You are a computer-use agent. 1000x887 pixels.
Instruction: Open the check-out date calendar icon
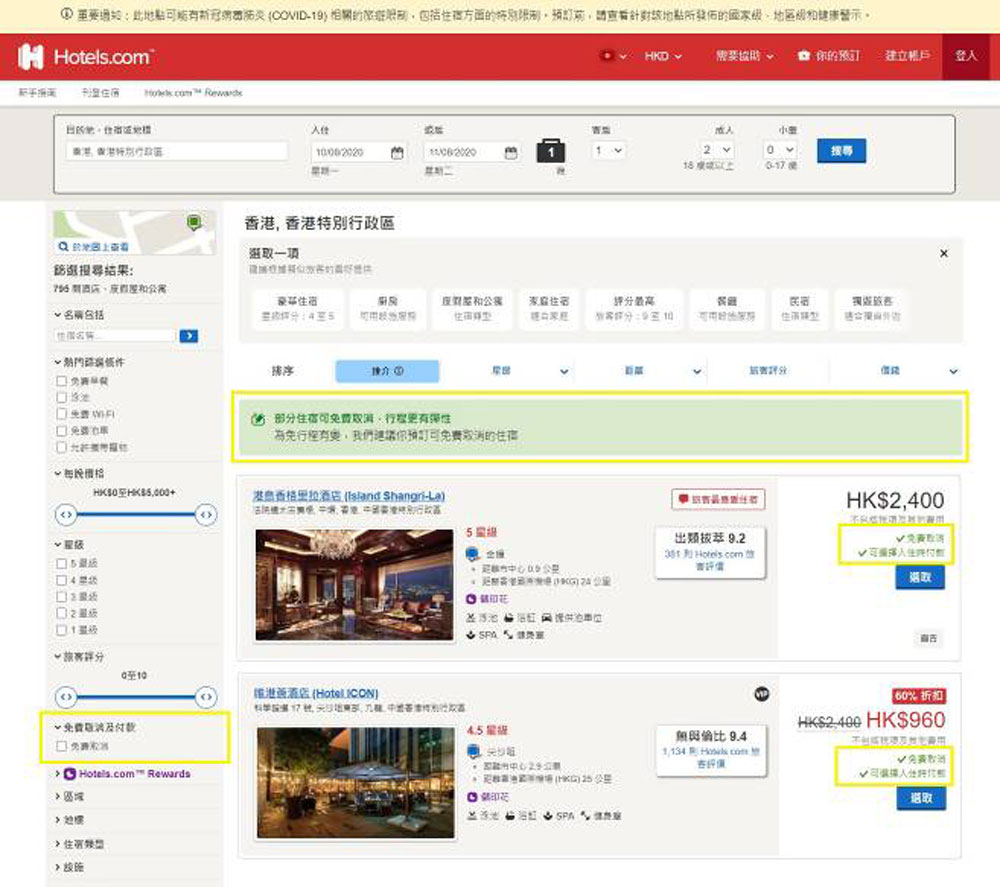pyautogui.click(x=510, y=153)
